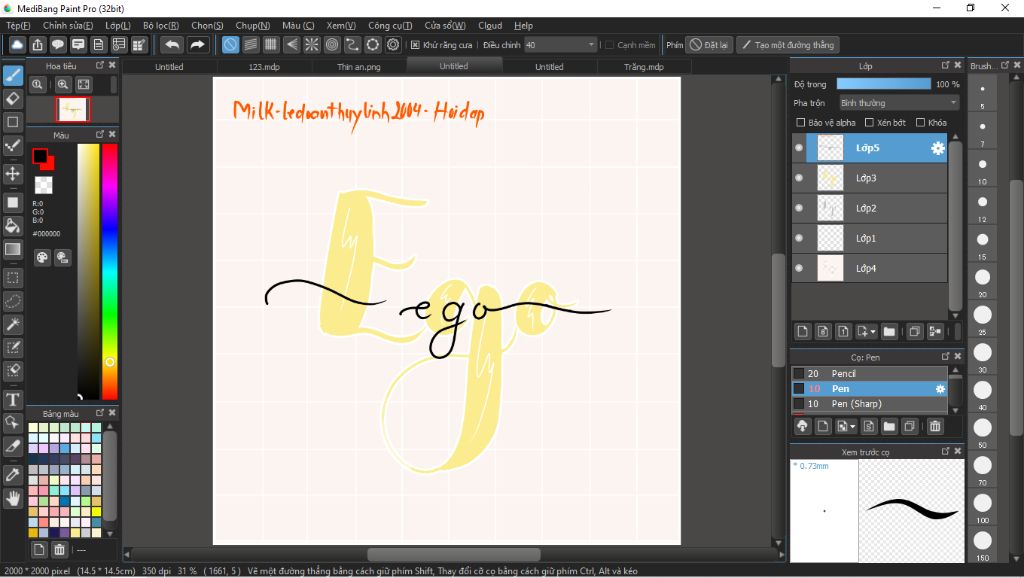Enable Khóa lock checkbox
The width and height of the screenshot is (1024, 578).
pyautogui.click(x=920, y=123)
